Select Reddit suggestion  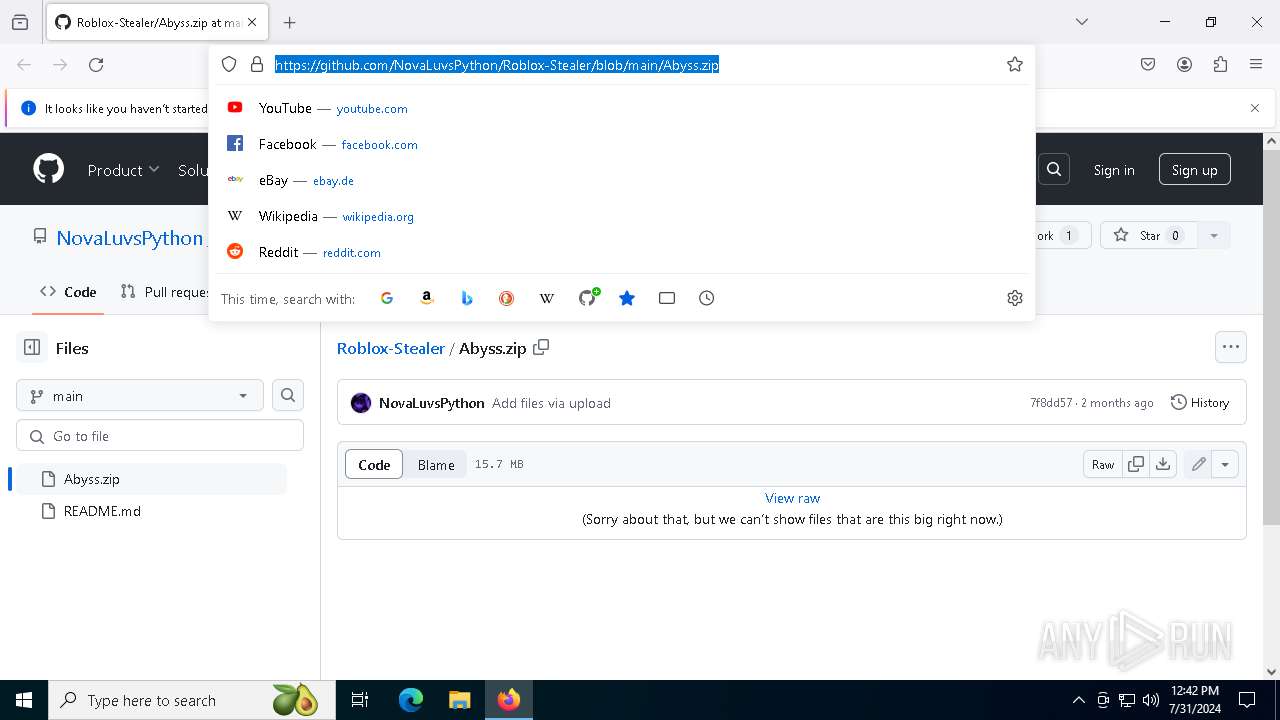point(622,252)
